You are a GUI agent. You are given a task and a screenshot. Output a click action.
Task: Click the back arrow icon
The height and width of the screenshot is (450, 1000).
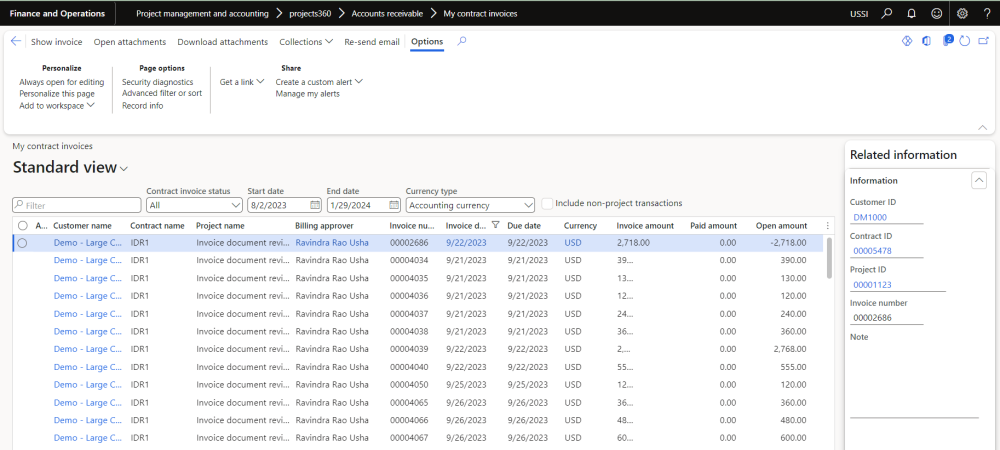(x=16, y=42)
